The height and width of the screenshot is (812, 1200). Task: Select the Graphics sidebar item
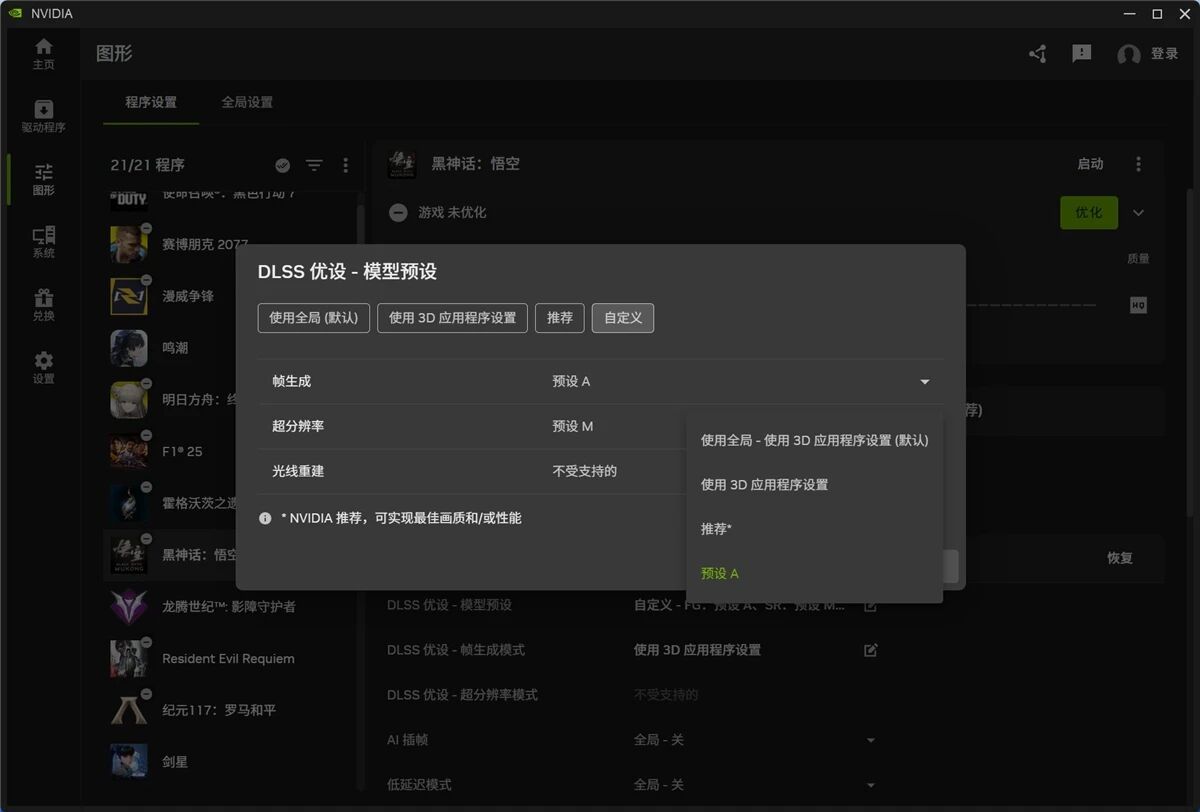tap(43, 180)
